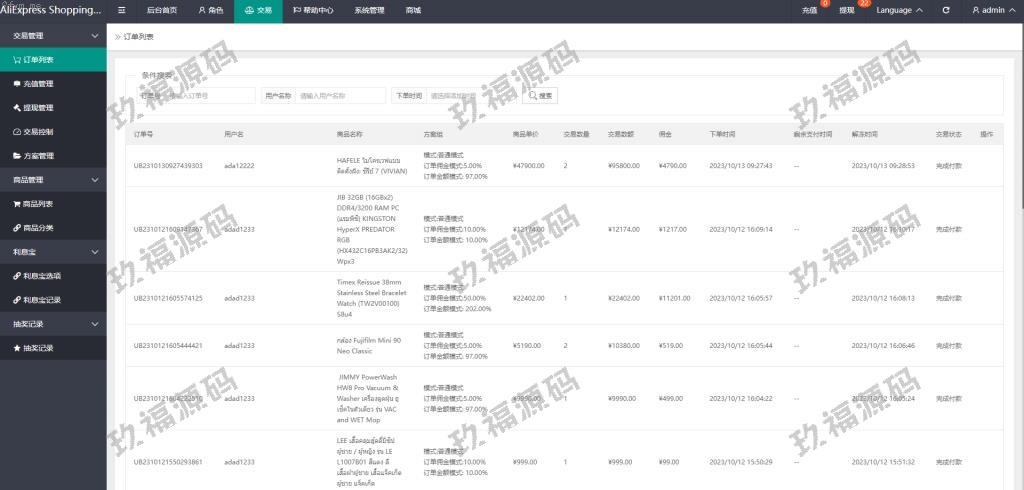Switch to the 角色 top menu

coord(210,10)
